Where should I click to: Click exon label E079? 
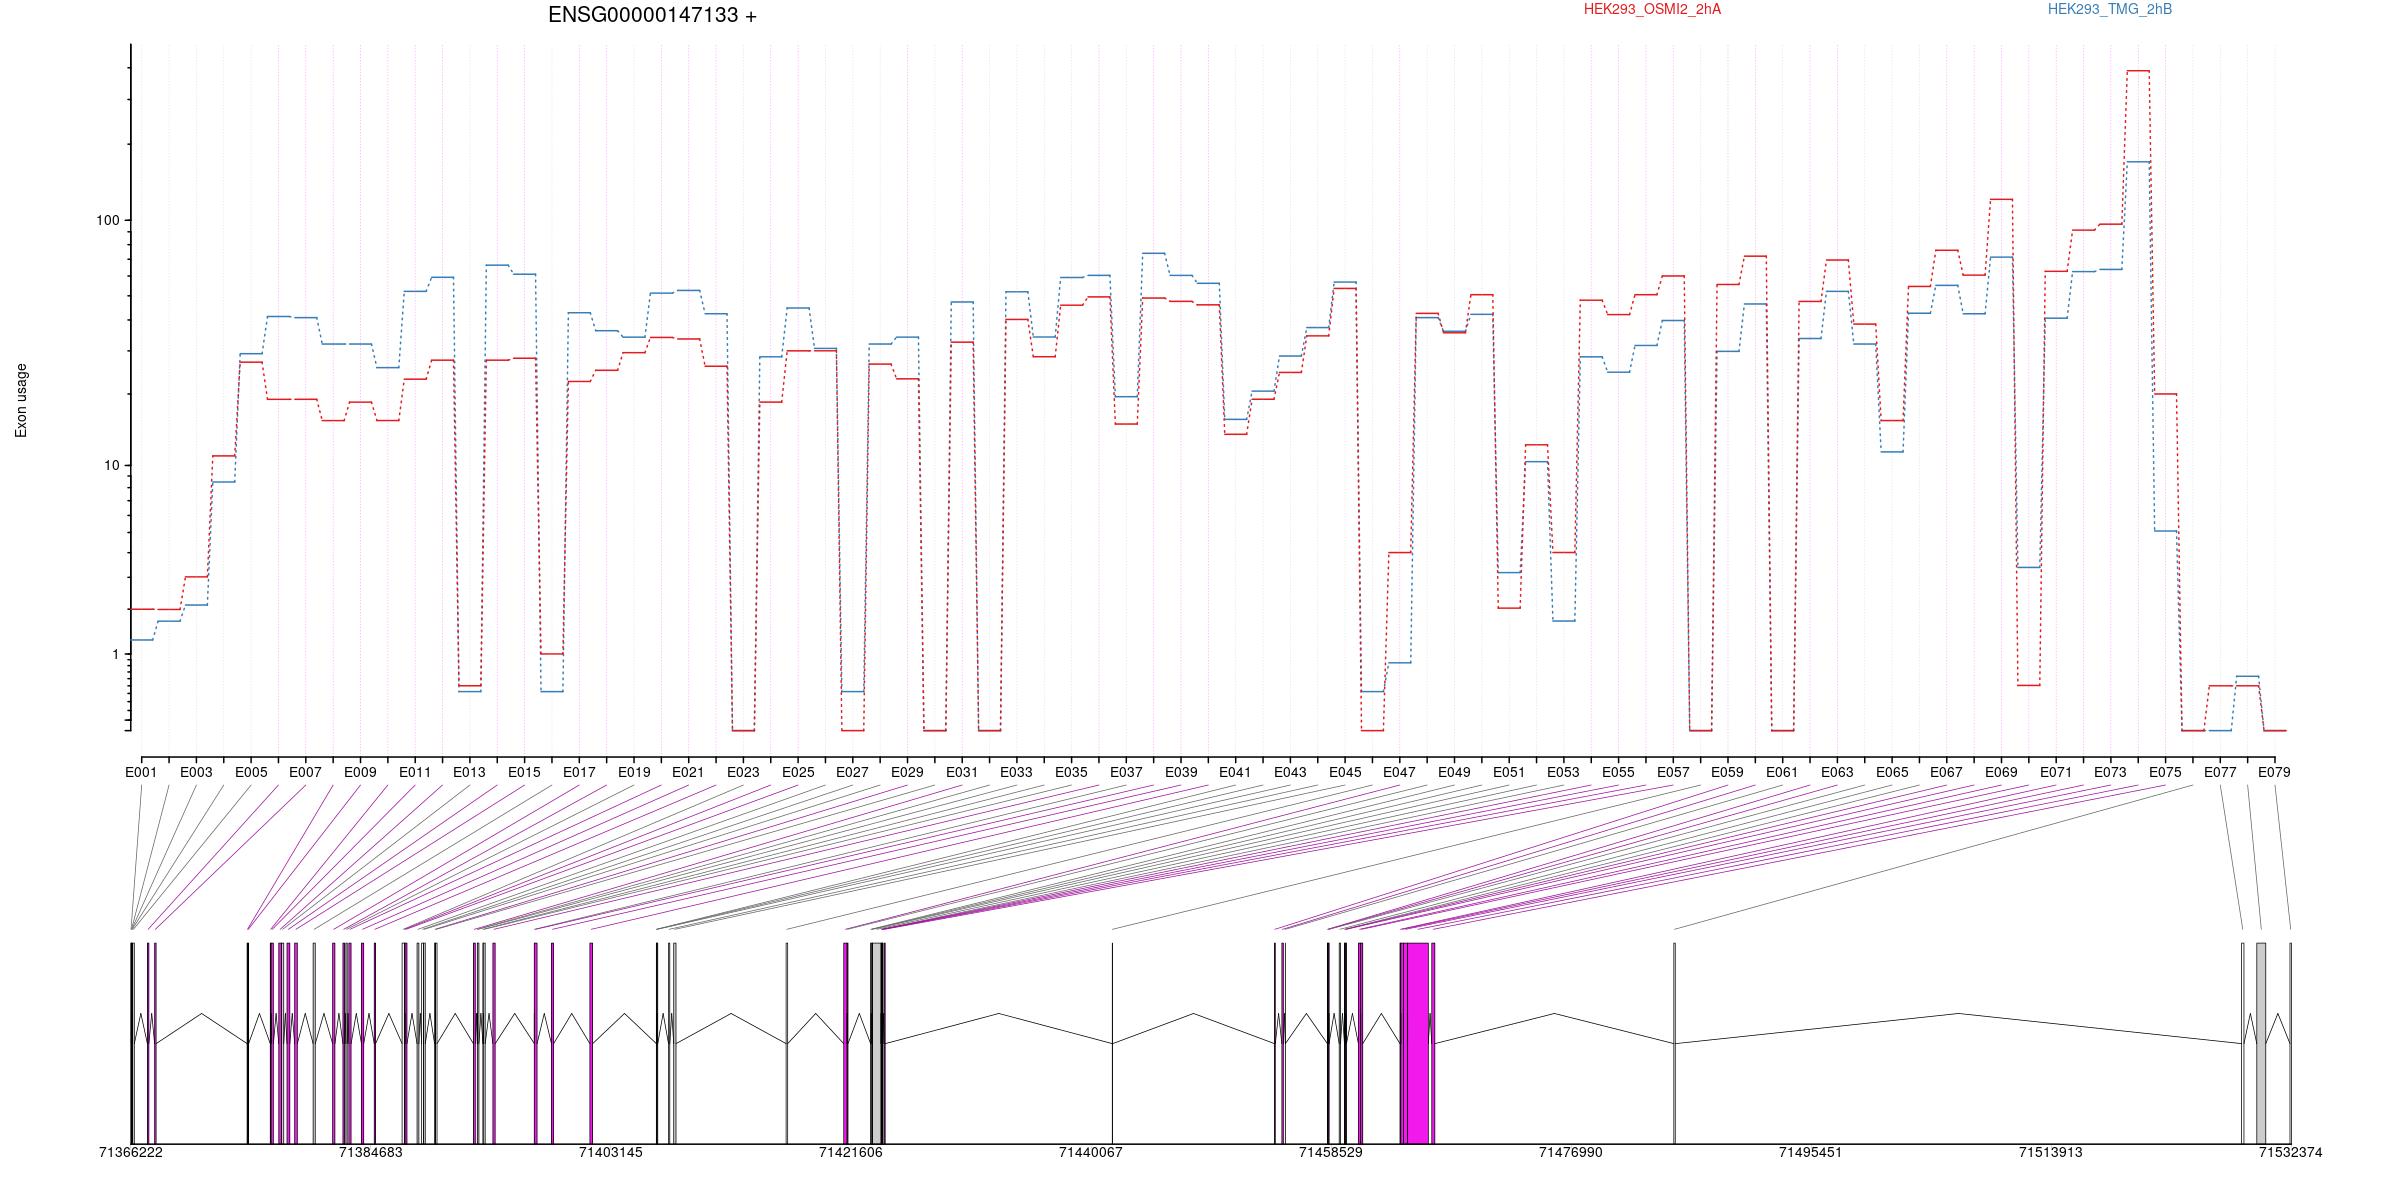pyautogui.click(x=2274, y=772)
